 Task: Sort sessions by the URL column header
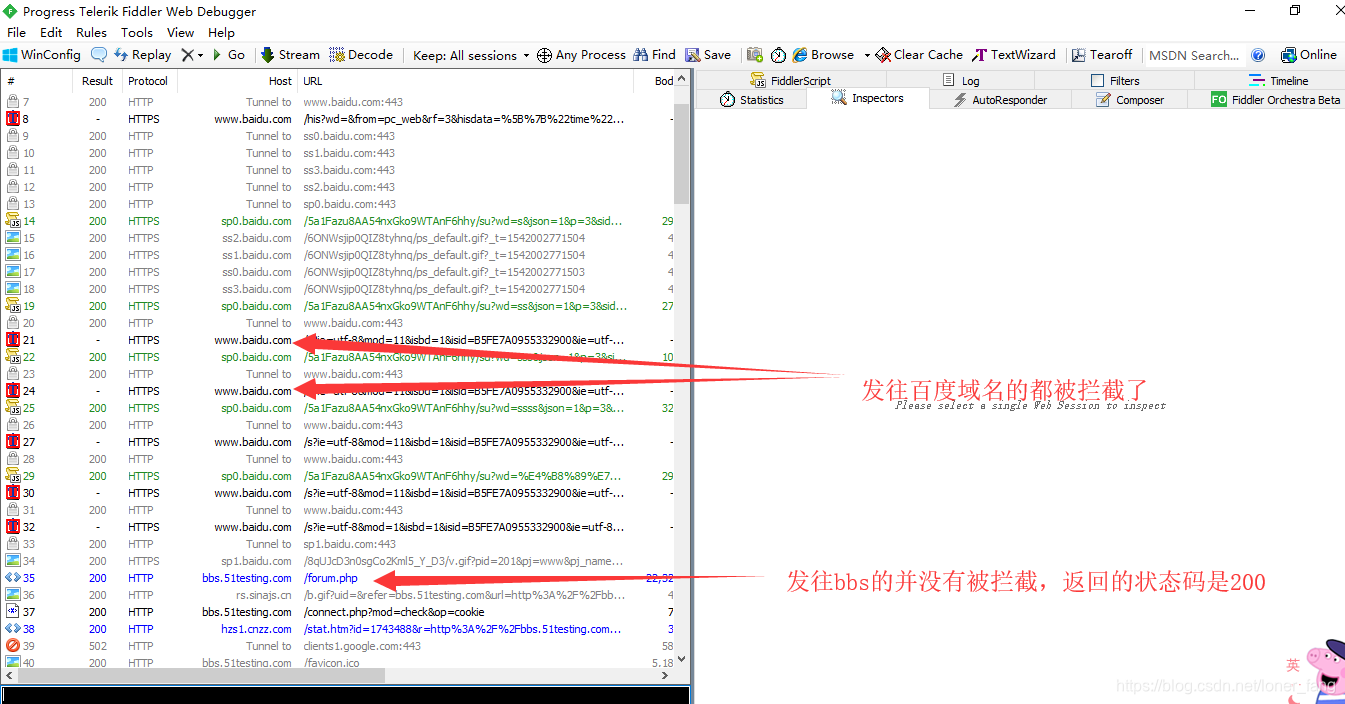(466, 81)
